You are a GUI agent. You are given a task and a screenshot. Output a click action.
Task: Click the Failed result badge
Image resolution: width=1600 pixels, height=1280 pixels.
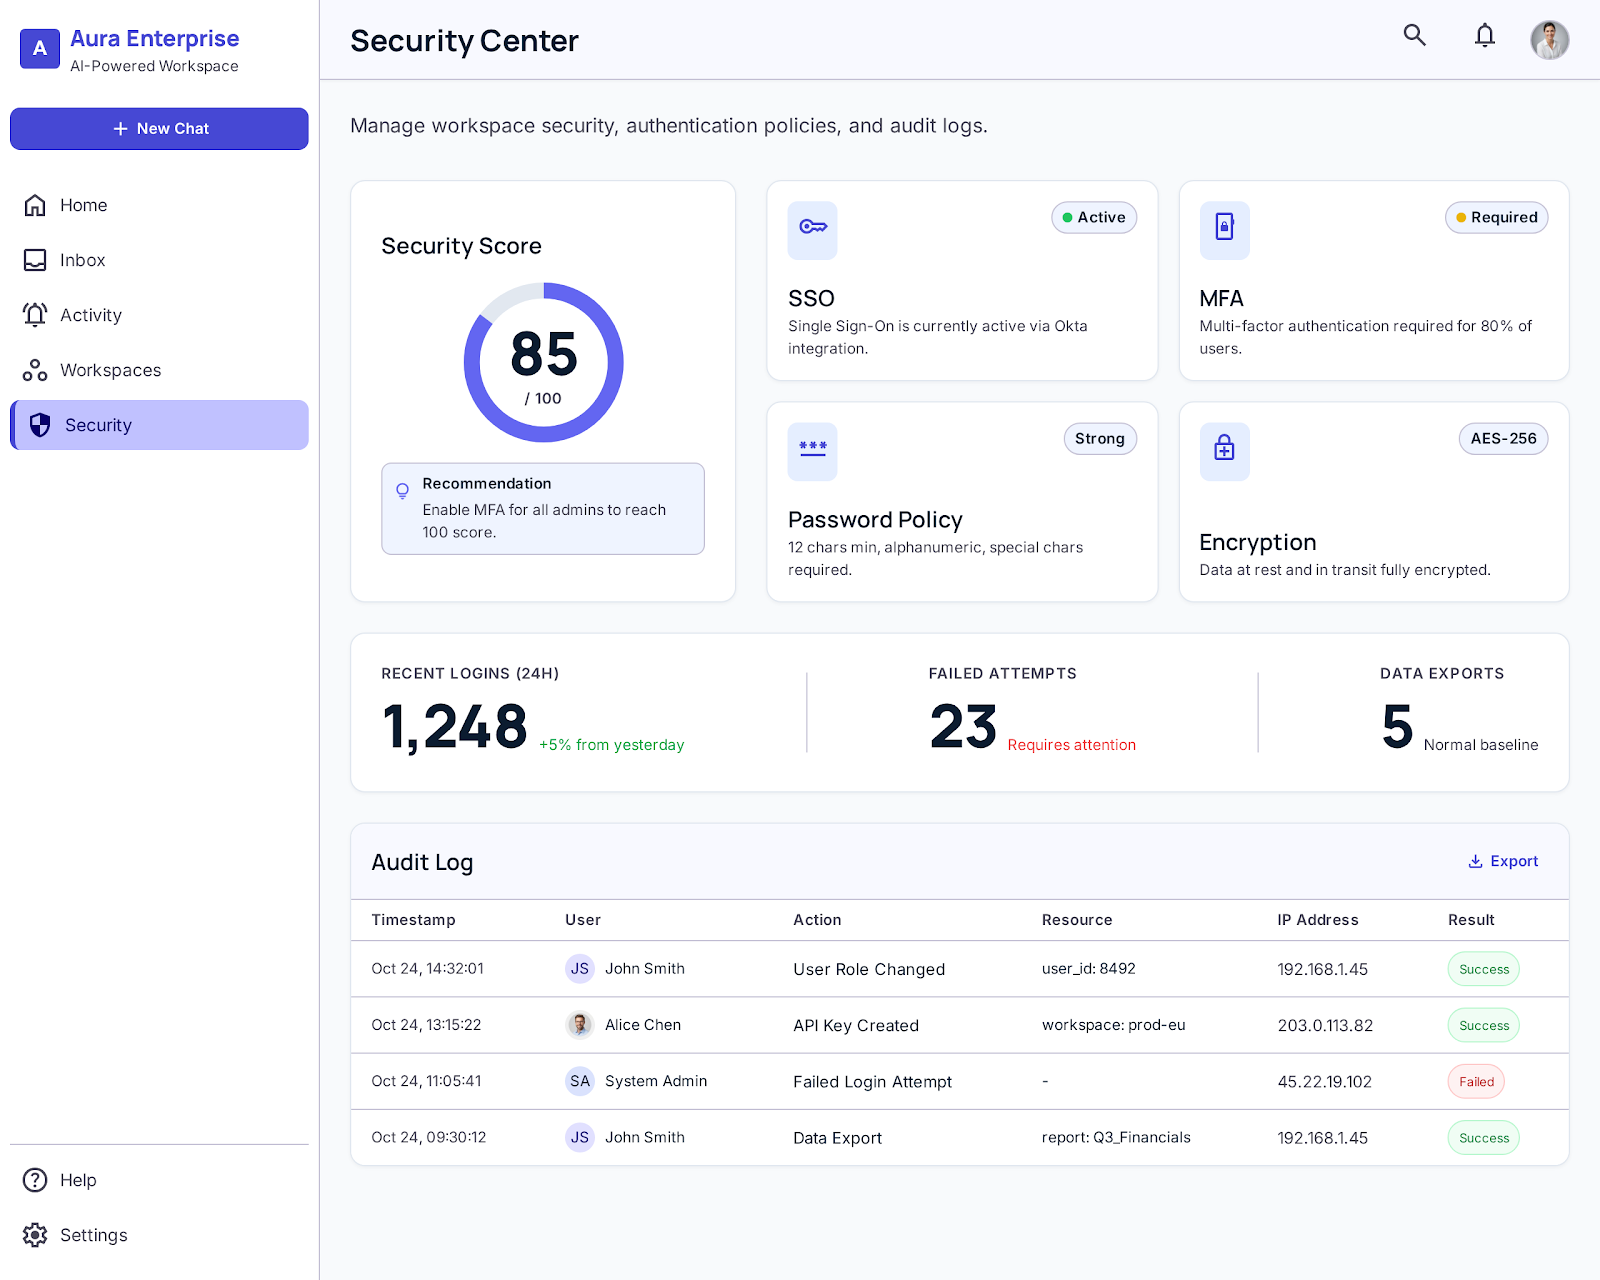pyautogui.click(x=1476, y=1082)
